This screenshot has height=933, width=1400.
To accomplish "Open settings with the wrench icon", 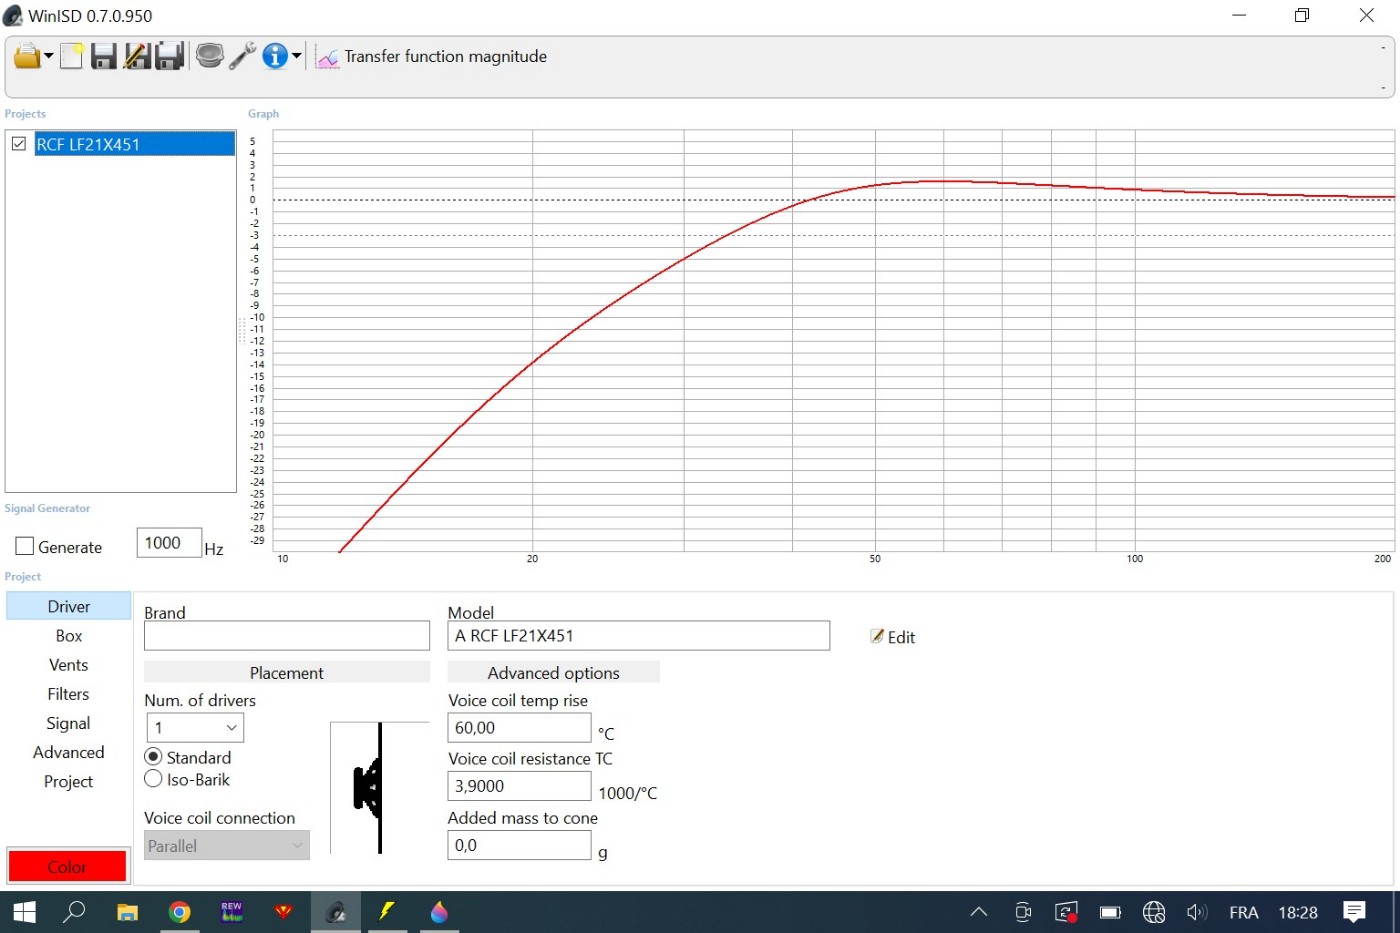I will (242, 56).
